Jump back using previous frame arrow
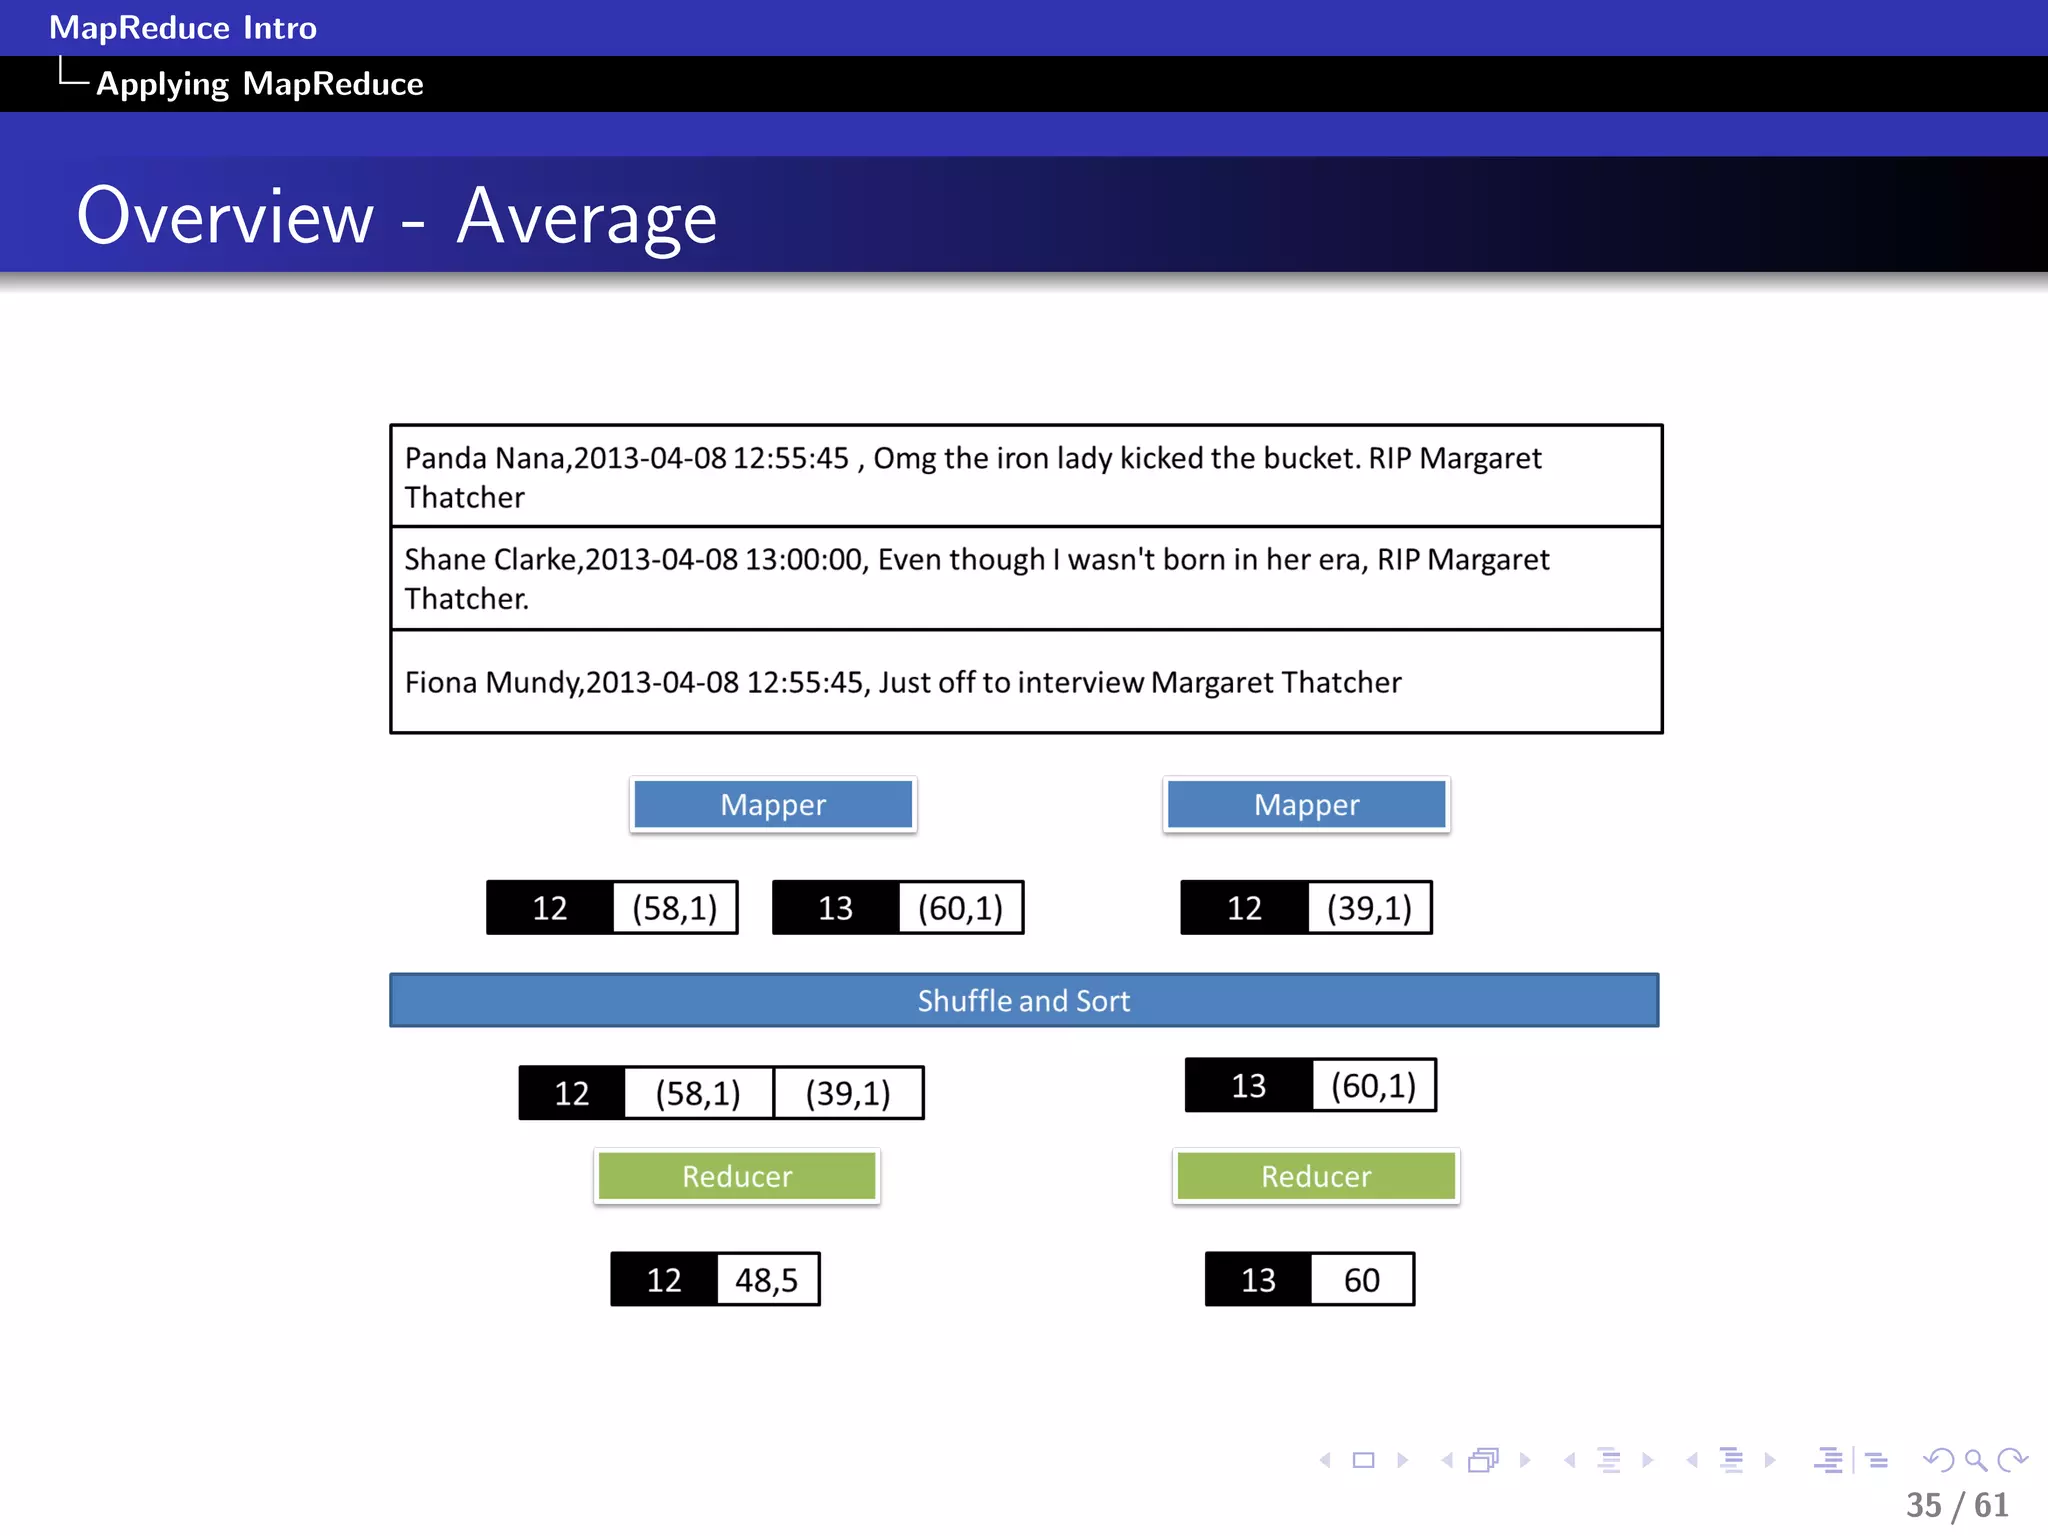The image size is (2048, 1536). coord(1447,1460)
